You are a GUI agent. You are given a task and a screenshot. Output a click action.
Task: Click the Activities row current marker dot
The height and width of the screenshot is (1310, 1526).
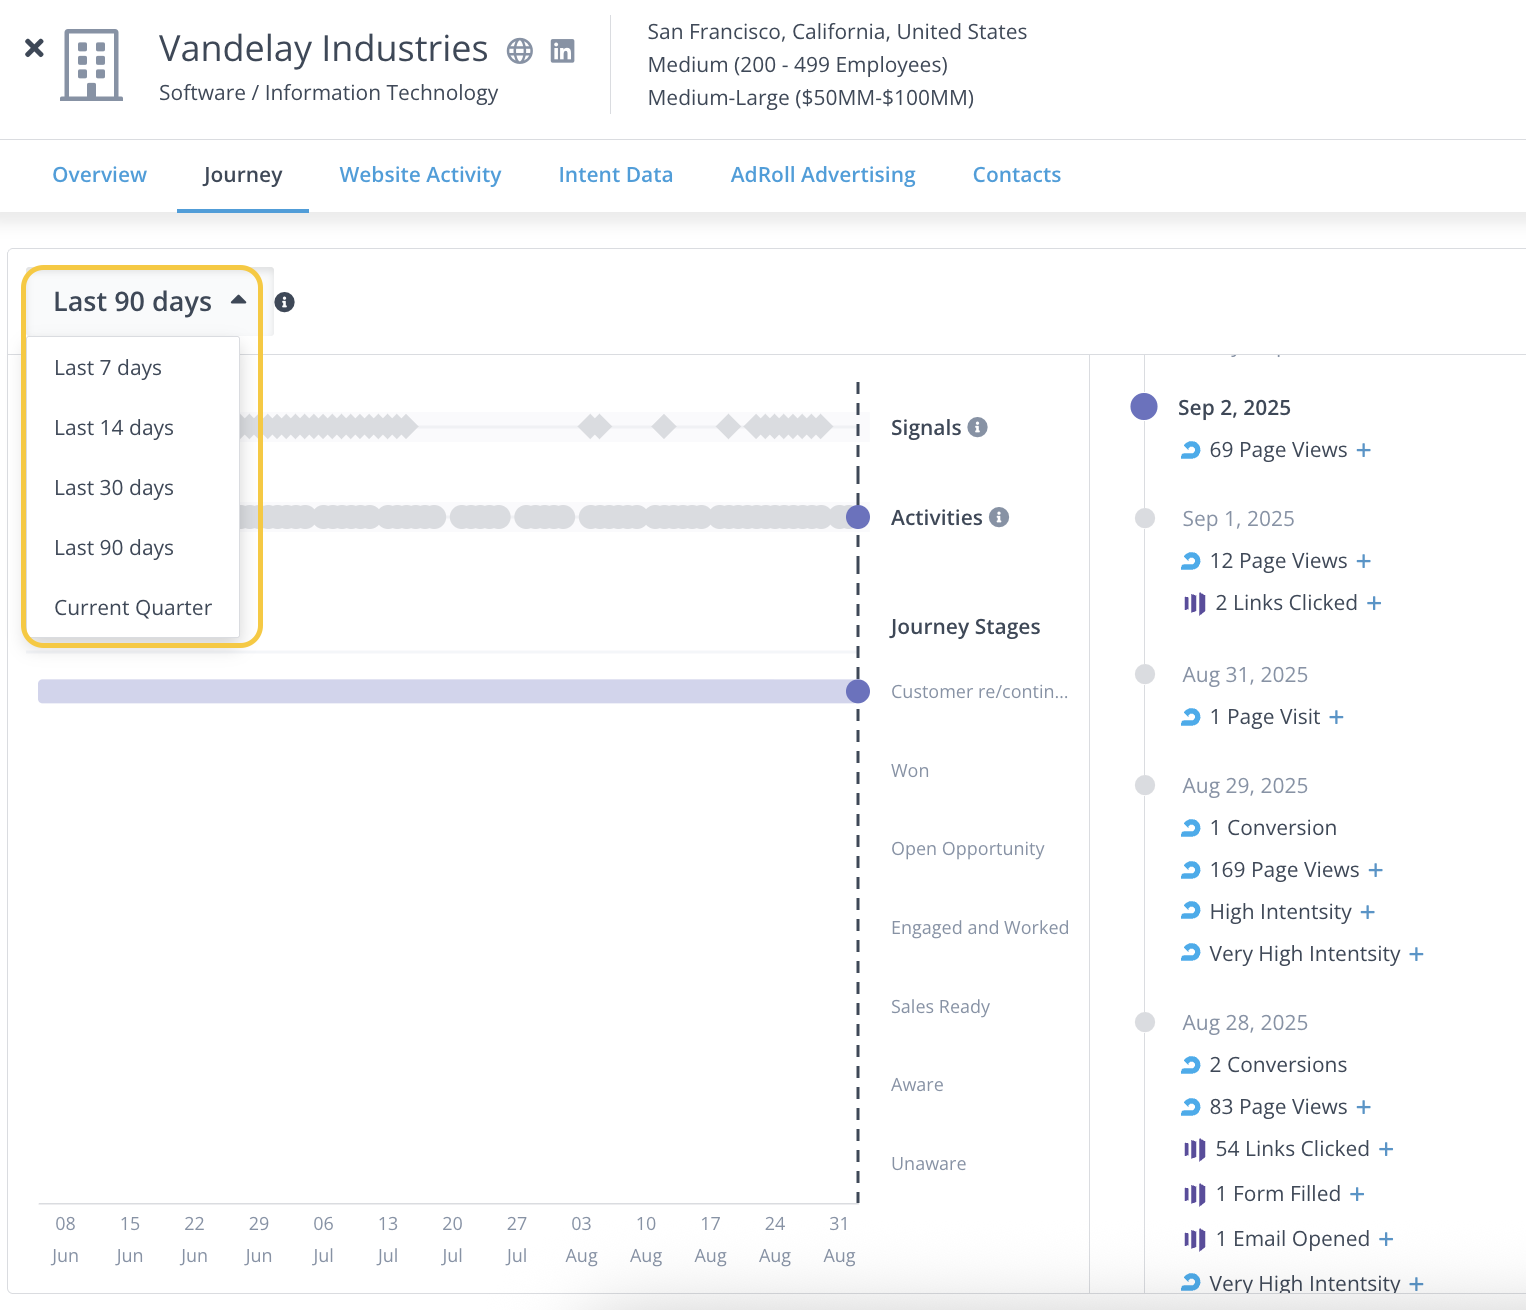(x=858, y=517)
